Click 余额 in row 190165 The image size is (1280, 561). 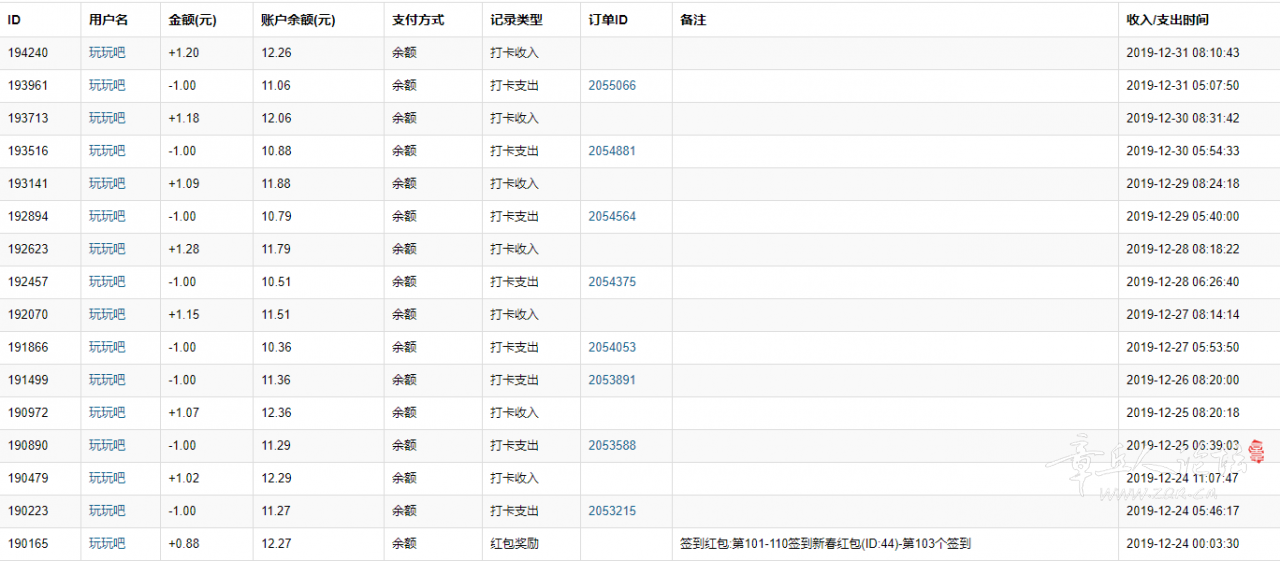click(404, 544)
